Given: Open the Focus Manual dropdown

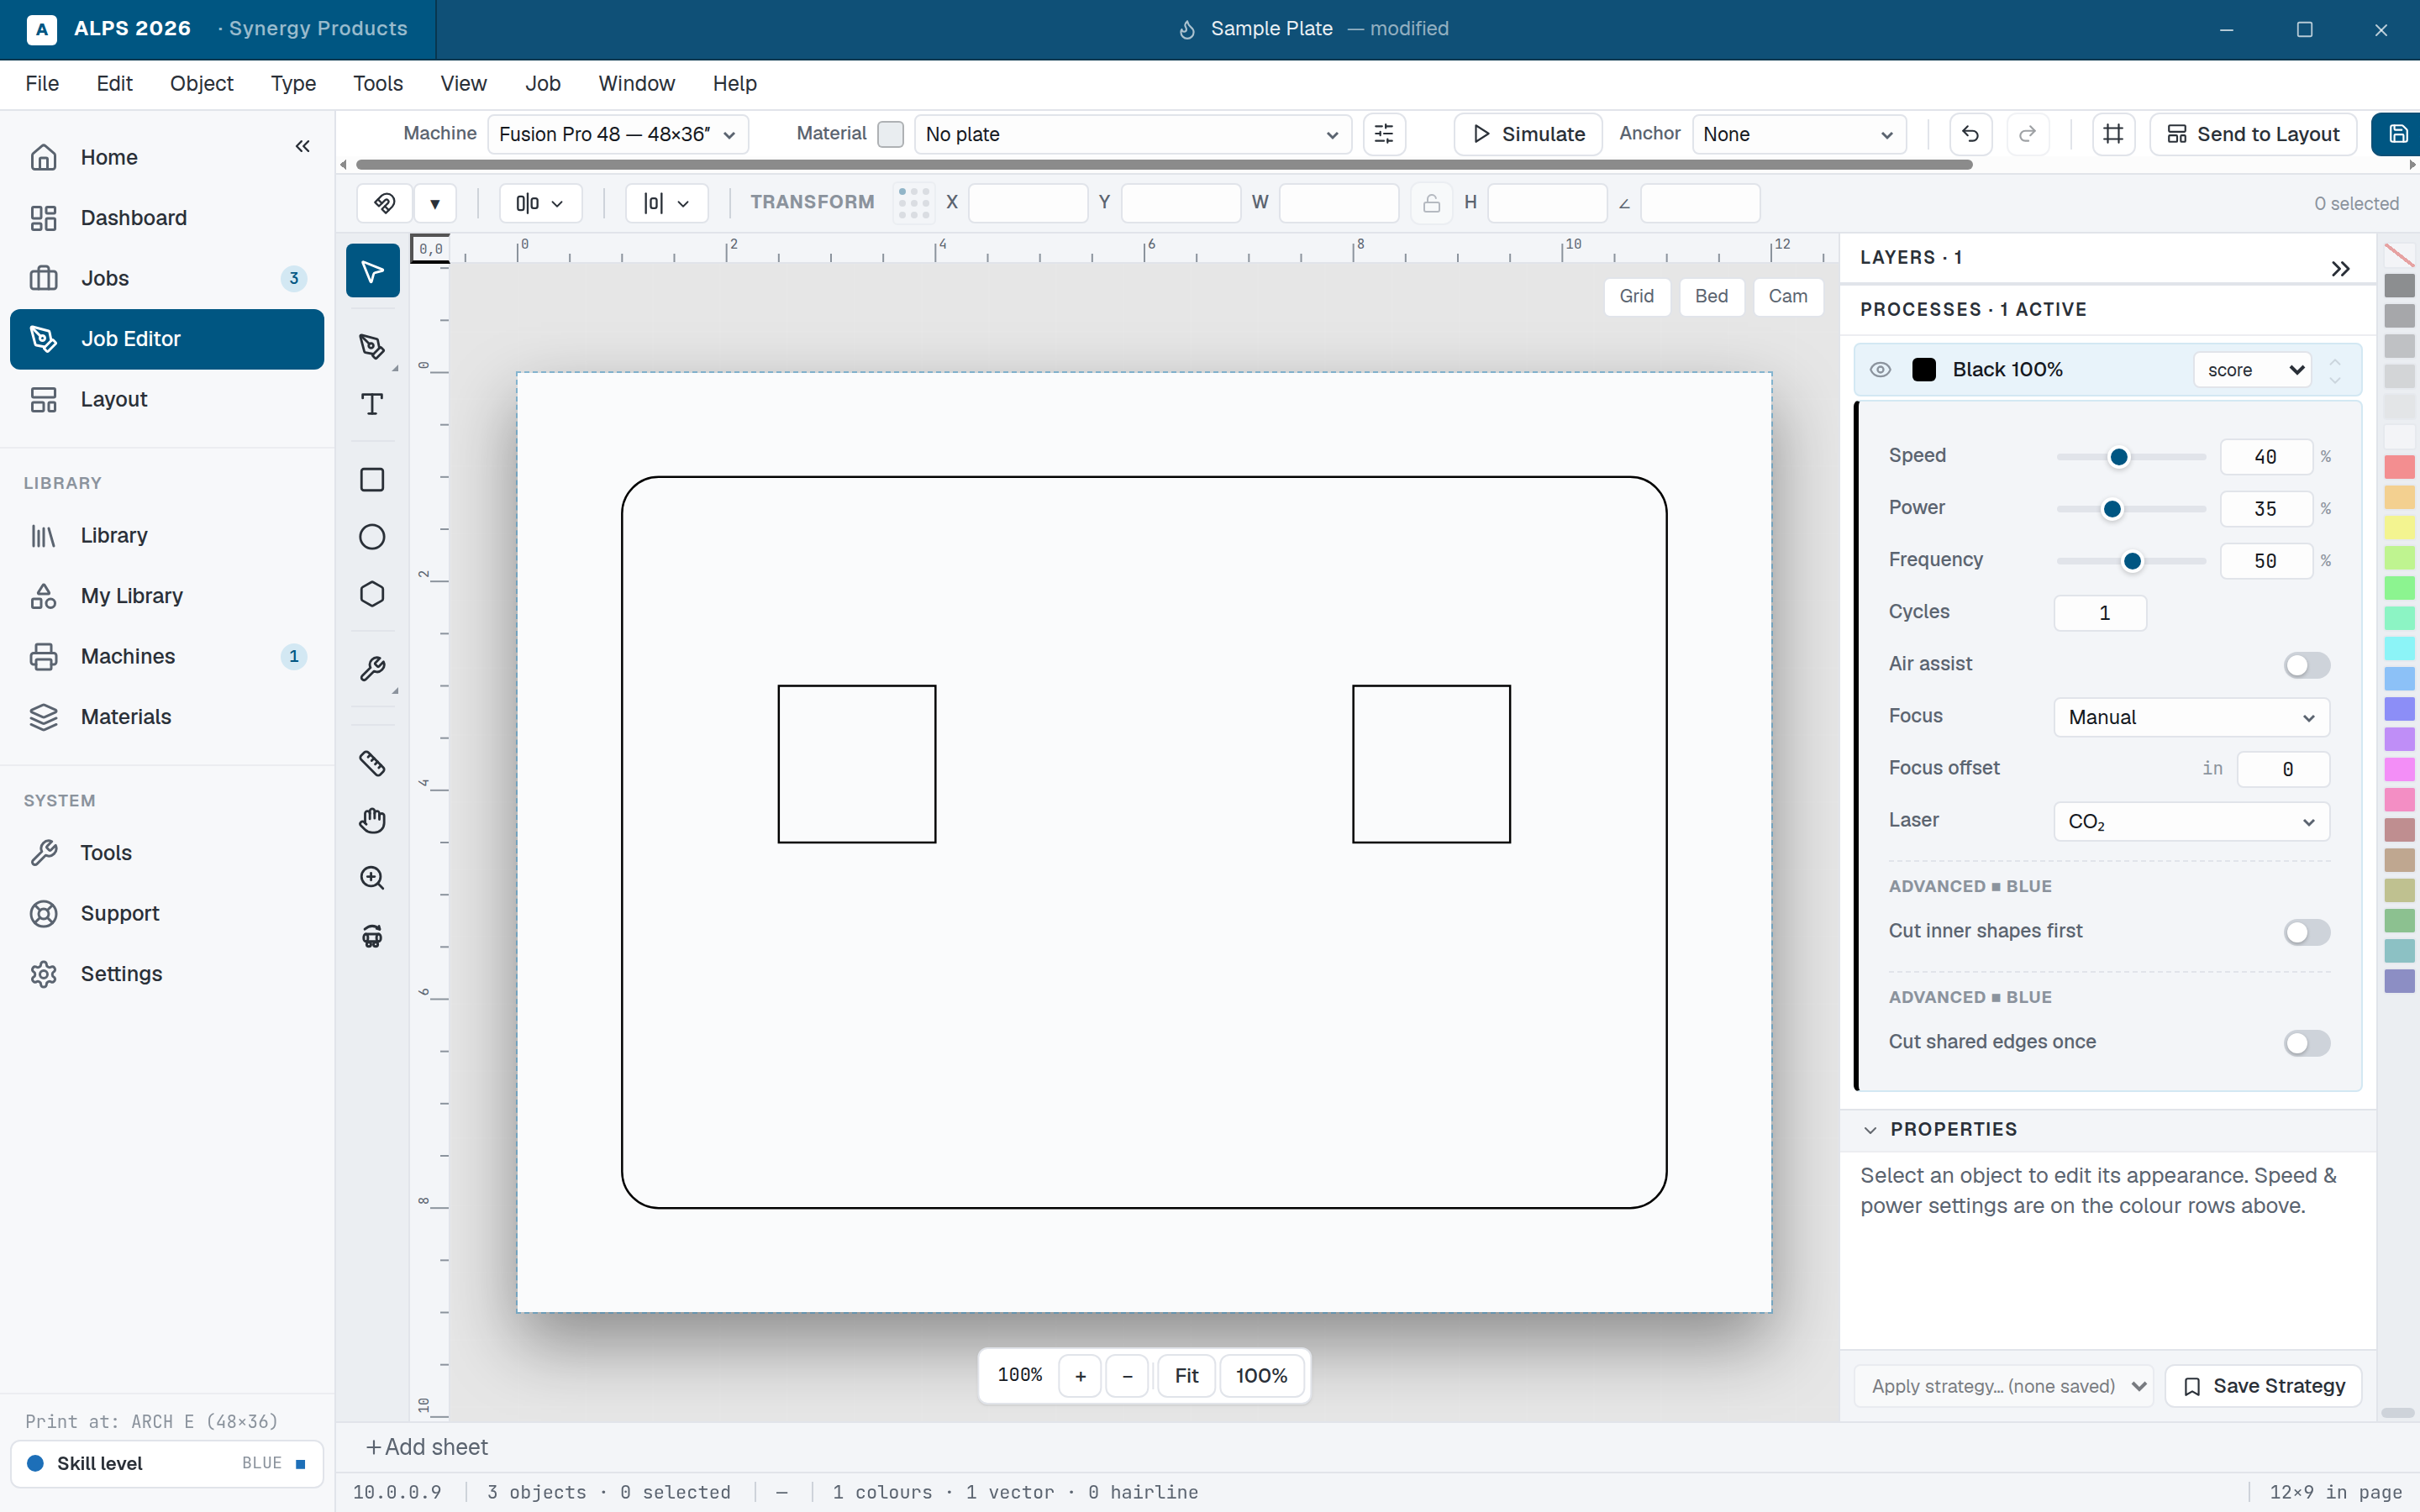Looking at the screenshot, I should [x=2191, y=717].
